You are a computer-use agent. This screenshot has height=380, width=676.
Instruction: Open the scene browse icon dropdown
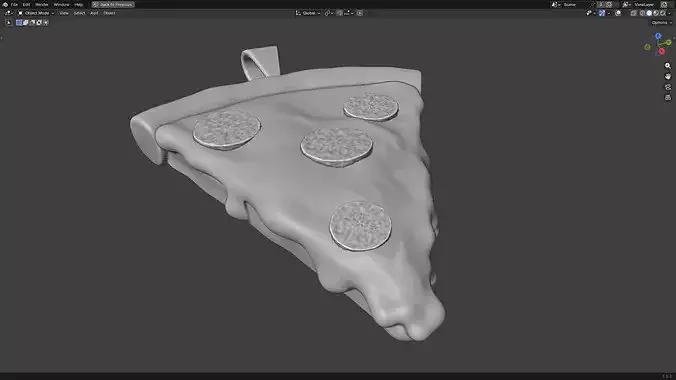[556, 4]
